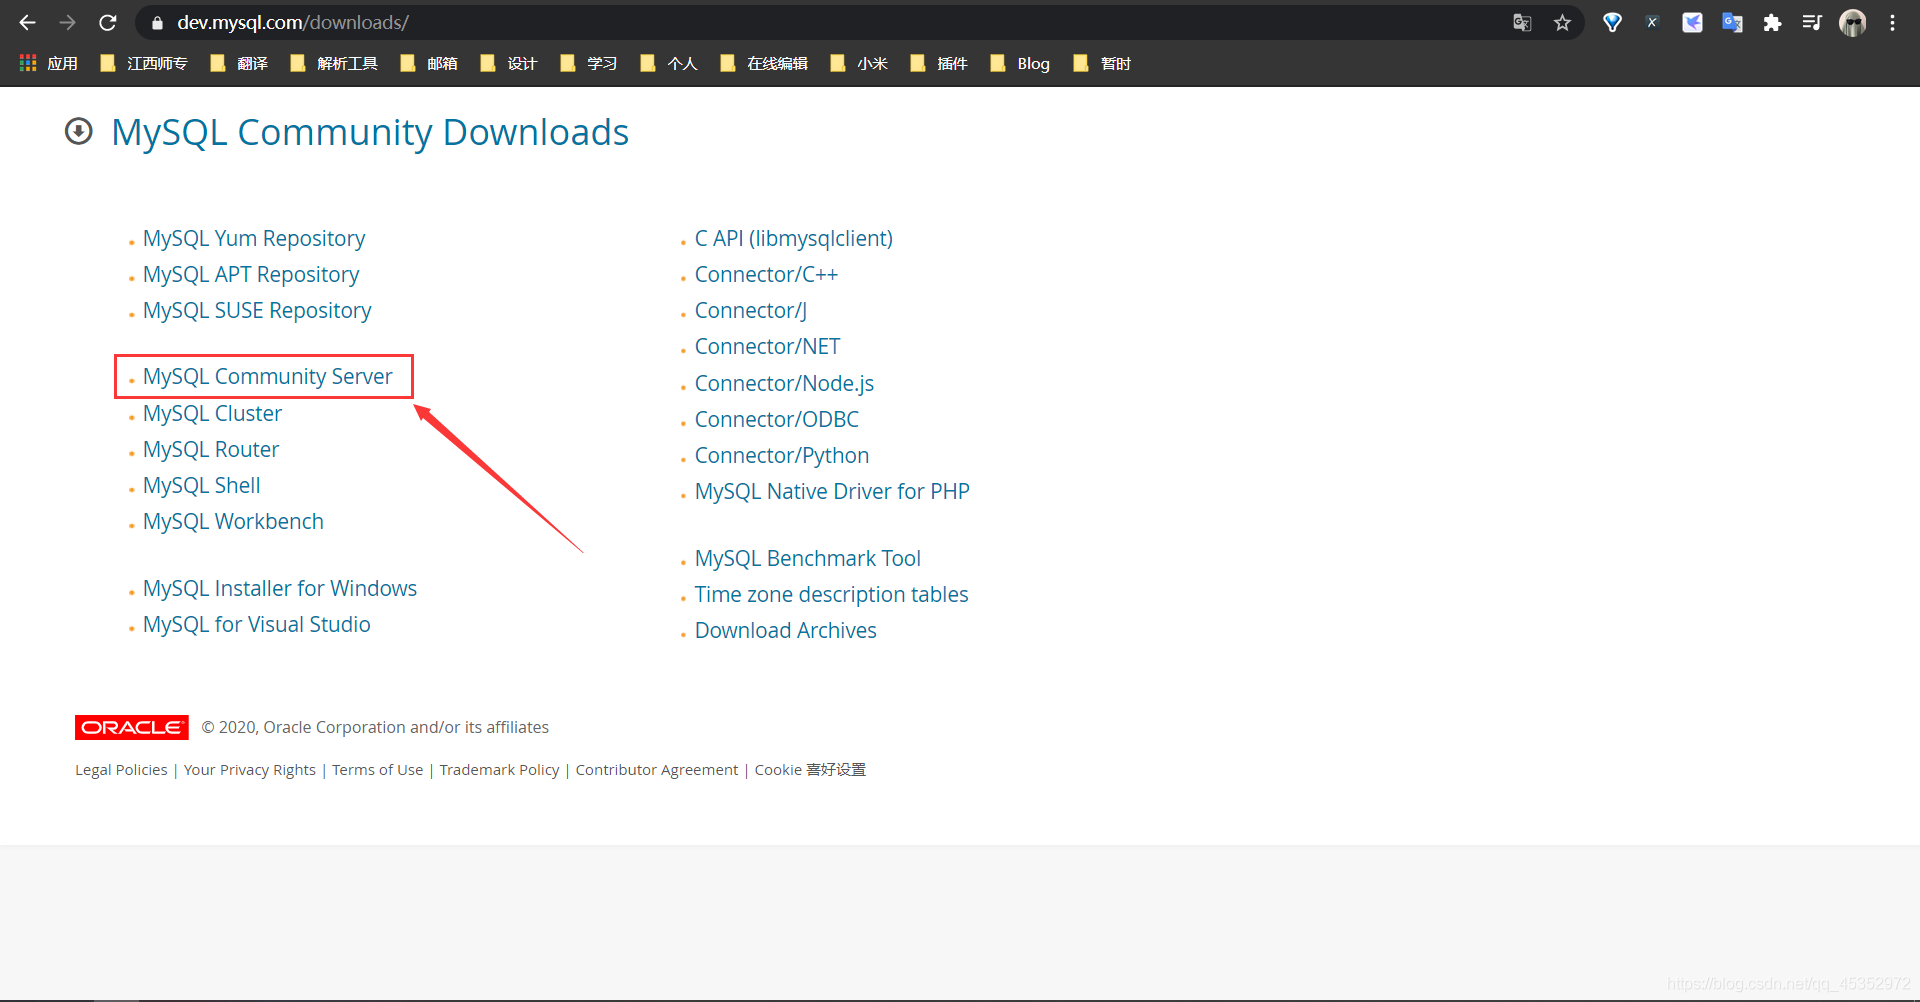This screenshot has height=1002, width=1920.
Task: Go back to the previous page
Action: point(27,22)
